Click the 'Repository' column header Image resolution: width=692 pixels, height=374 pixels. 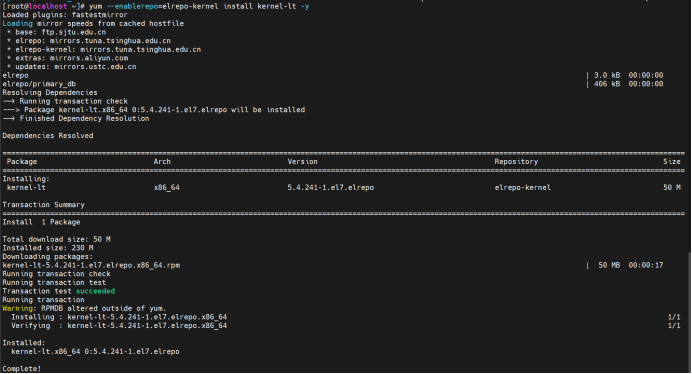click(x=516, y=162)
